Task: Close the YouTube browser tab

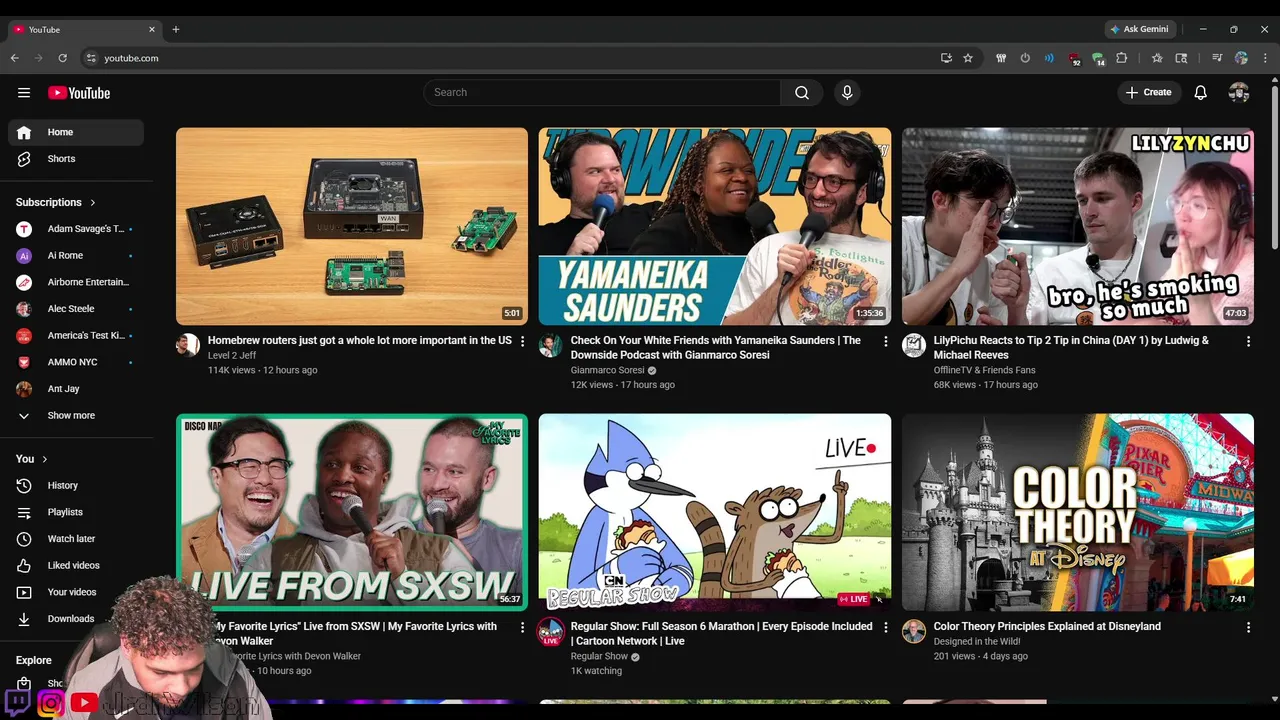Action: coord(152,29)
